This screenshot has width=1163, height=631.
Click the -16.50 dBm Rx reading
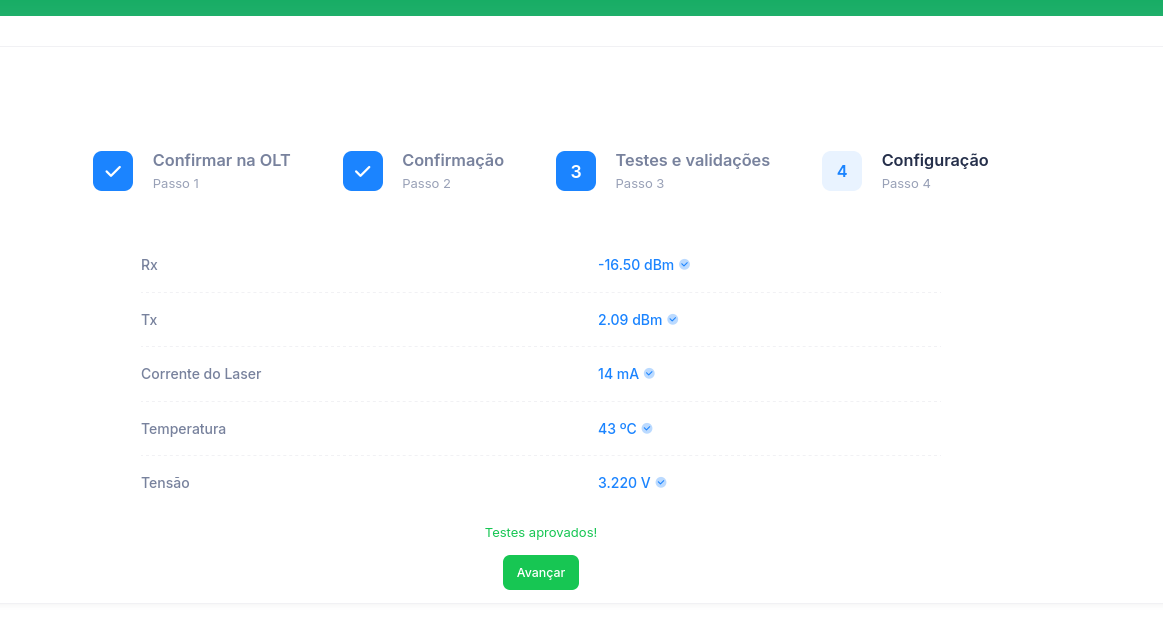coord(636,265)
